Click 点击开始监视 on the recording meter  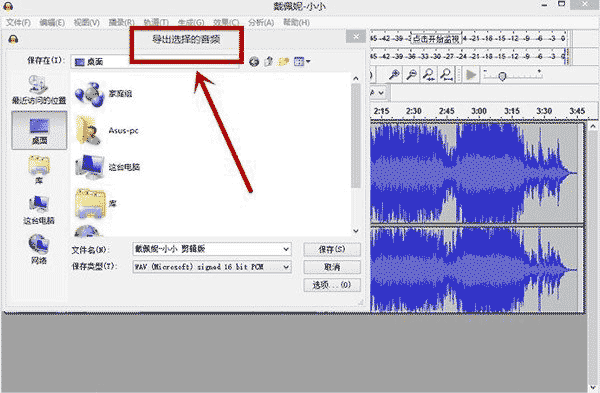click(435, 39)
